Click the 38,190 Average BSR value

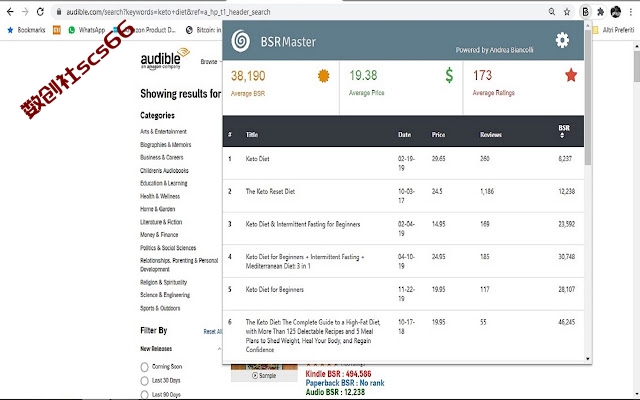(x=248, y=76)
